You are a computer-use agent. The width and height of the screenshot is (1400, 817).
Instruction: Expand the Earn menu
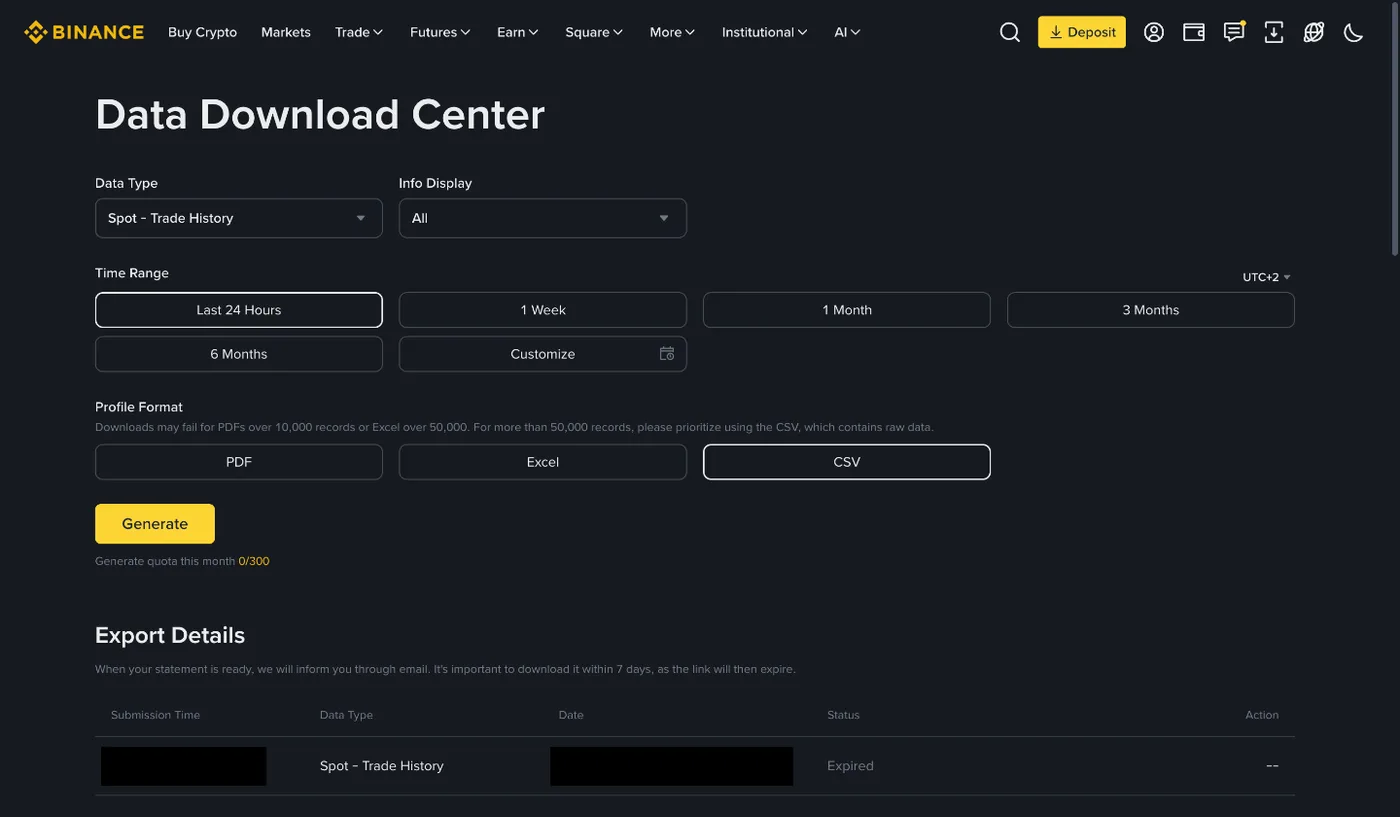pos(518,32)
